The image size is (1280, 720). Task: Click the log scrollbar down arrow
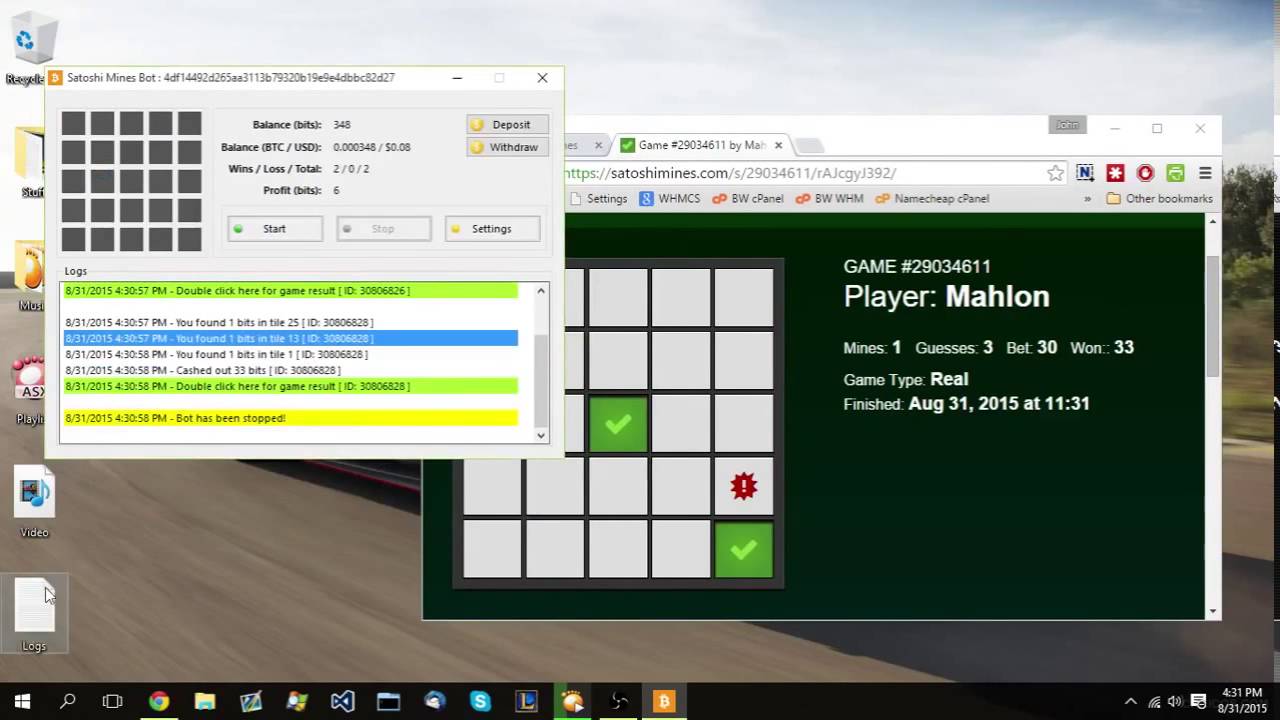[x=541, y=435]
